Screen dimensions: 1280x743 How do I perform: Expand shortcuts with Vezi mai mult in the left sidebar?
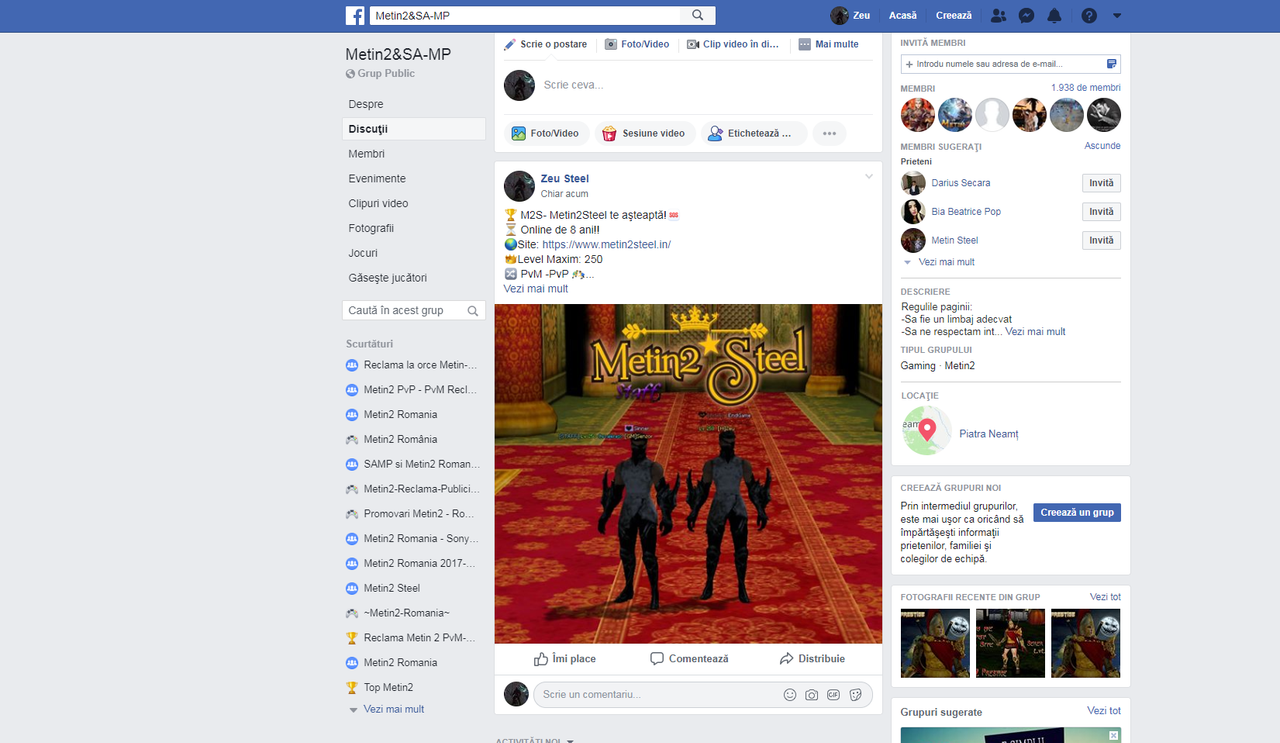point(393,709)
